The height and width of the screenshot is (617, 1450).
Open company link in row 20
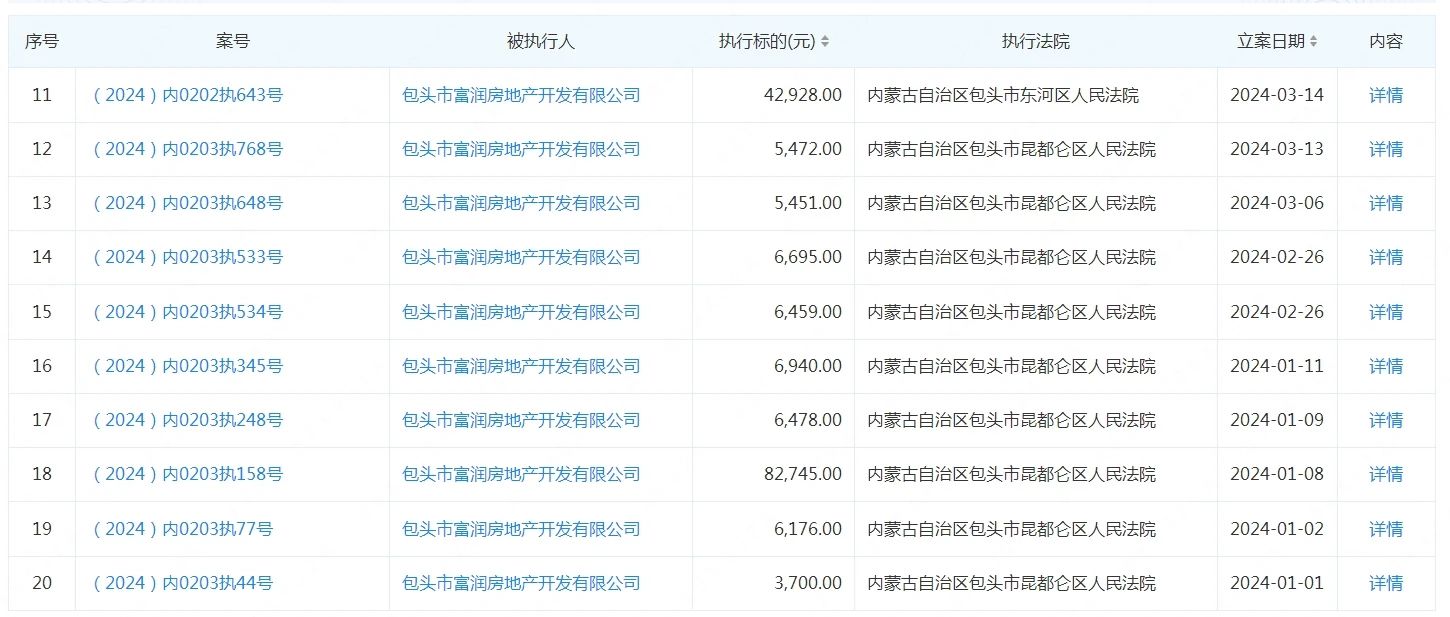[x=521, y=583]
